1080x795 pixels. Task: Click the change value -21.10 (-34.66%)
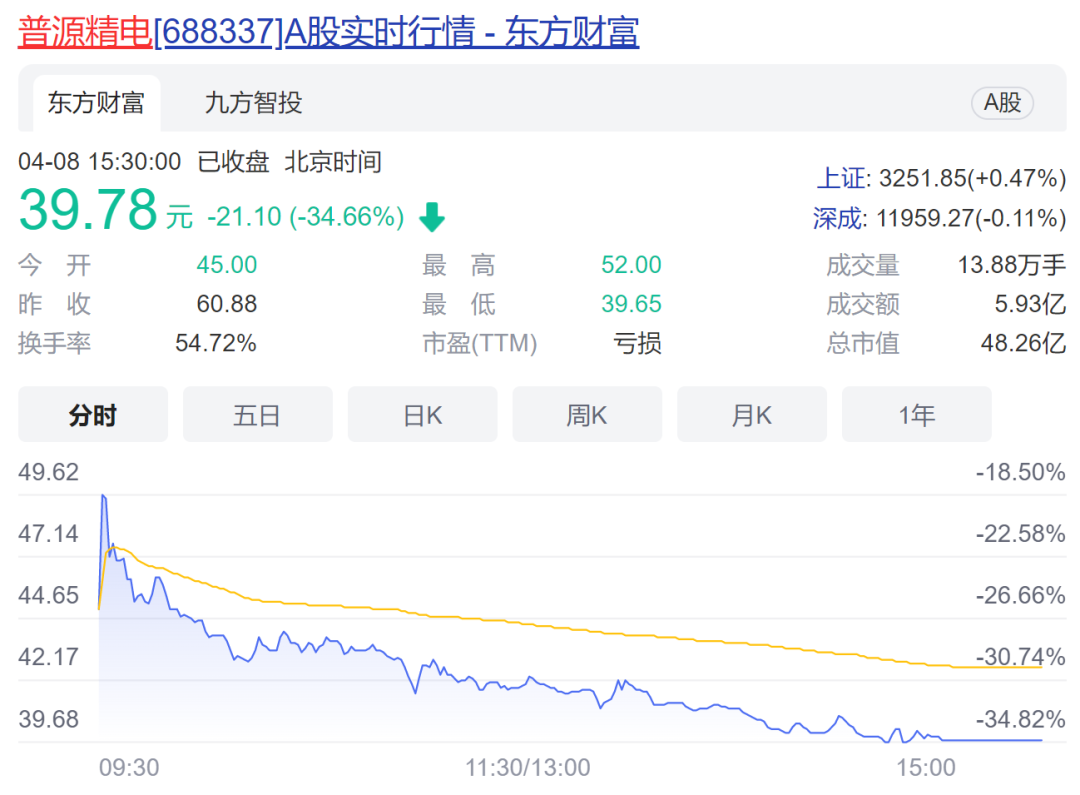306,217
